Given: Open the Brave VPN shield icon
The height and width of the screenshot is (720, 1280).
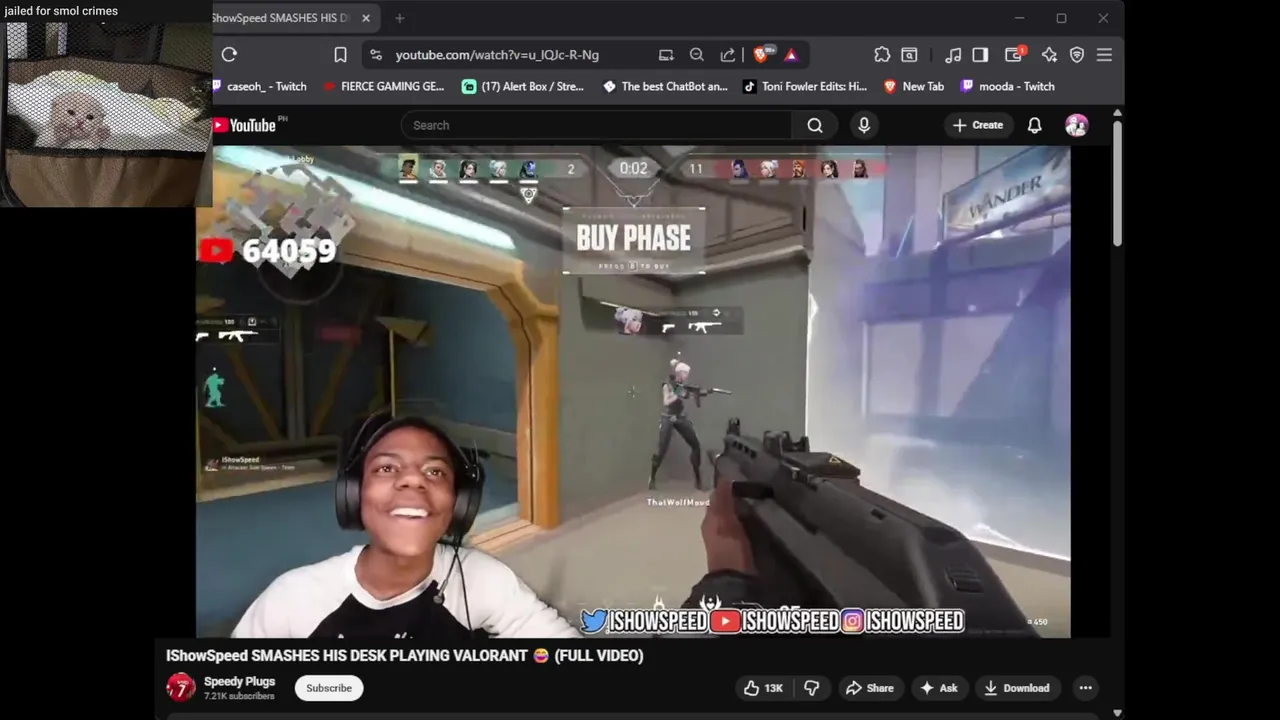Looking at the screenshot, I should 1077,55.
